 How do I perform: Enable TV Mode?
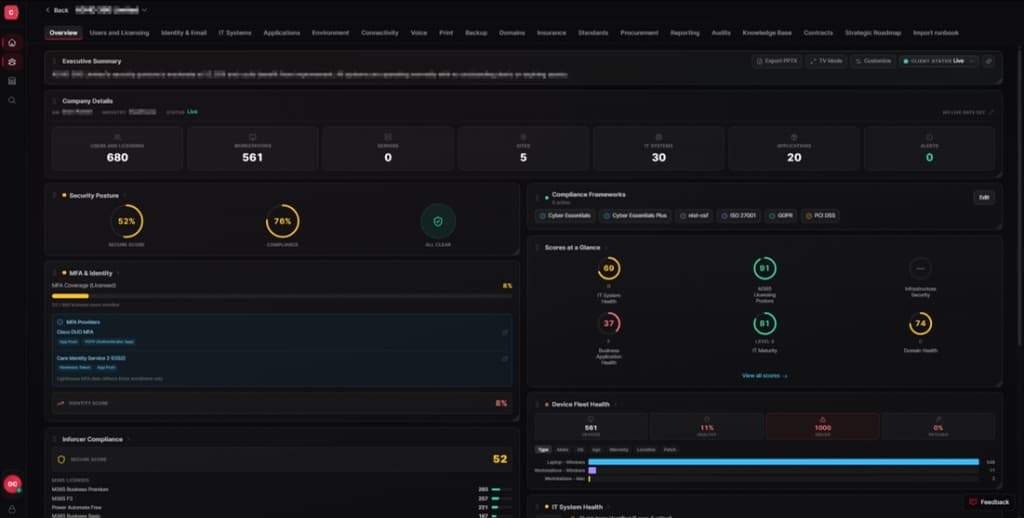[826, 61]
